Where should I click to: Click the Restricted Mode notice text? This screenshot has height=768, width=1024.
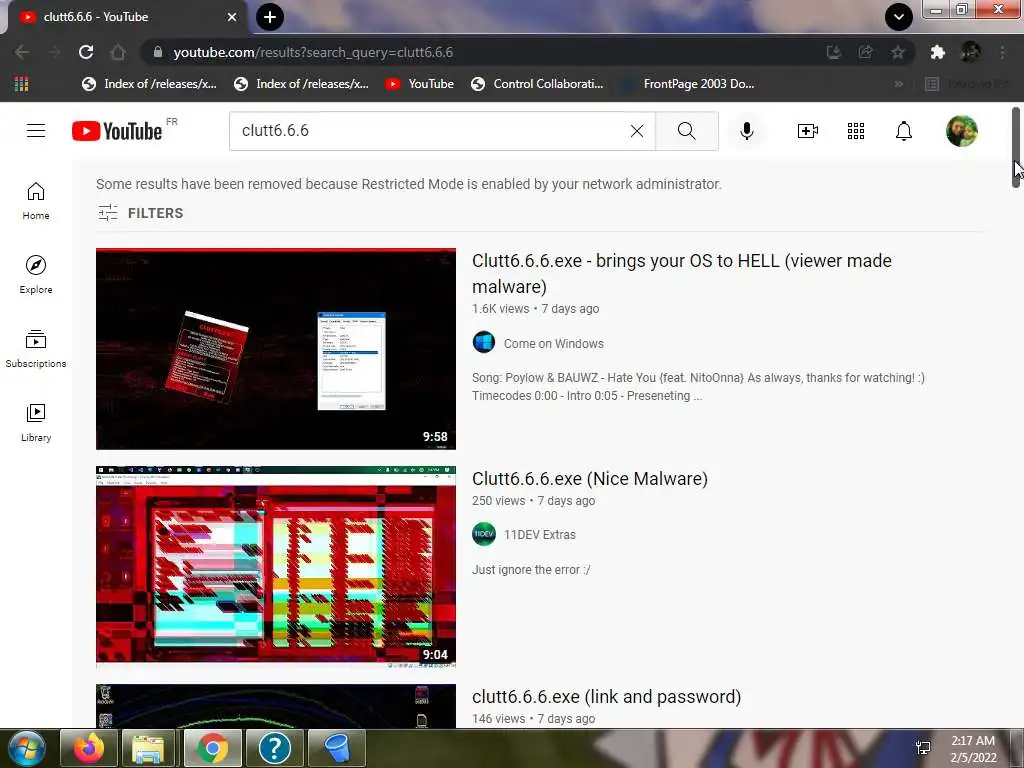point(409,184)
